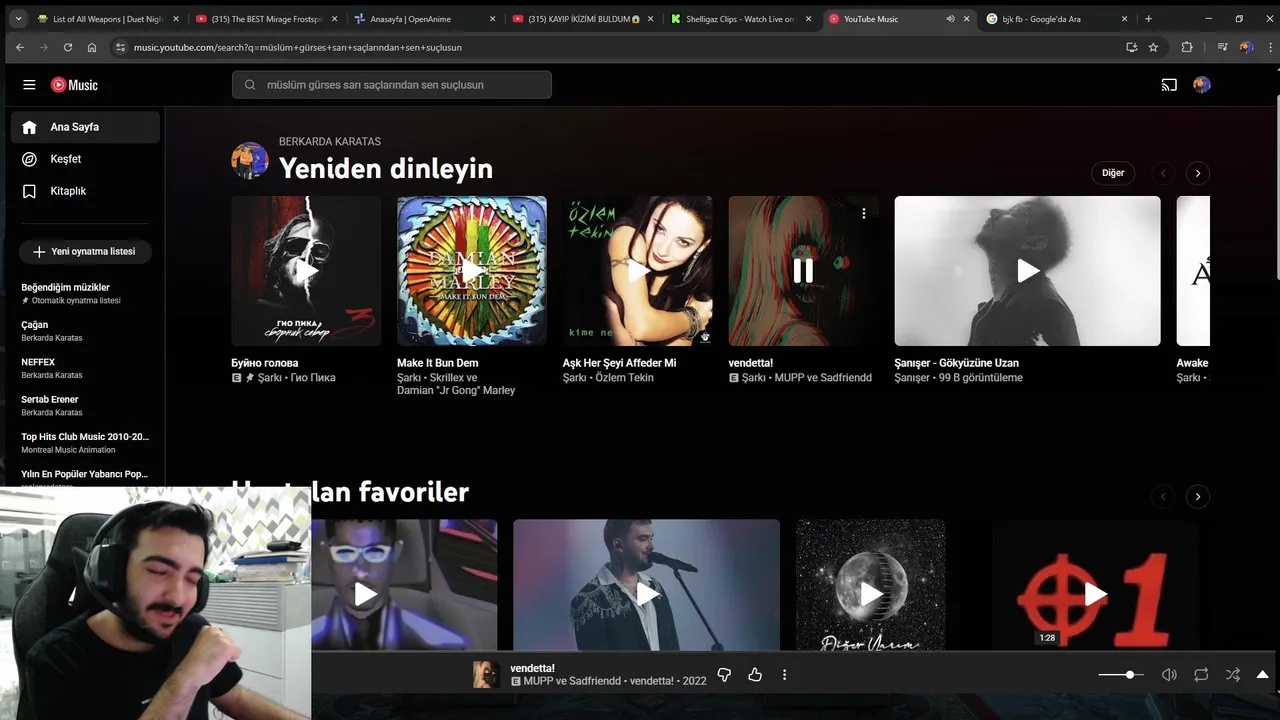The height and width of the screenshot is (720, 1280).
Task: Open player bar more actions menu
Action: point(784,675)
